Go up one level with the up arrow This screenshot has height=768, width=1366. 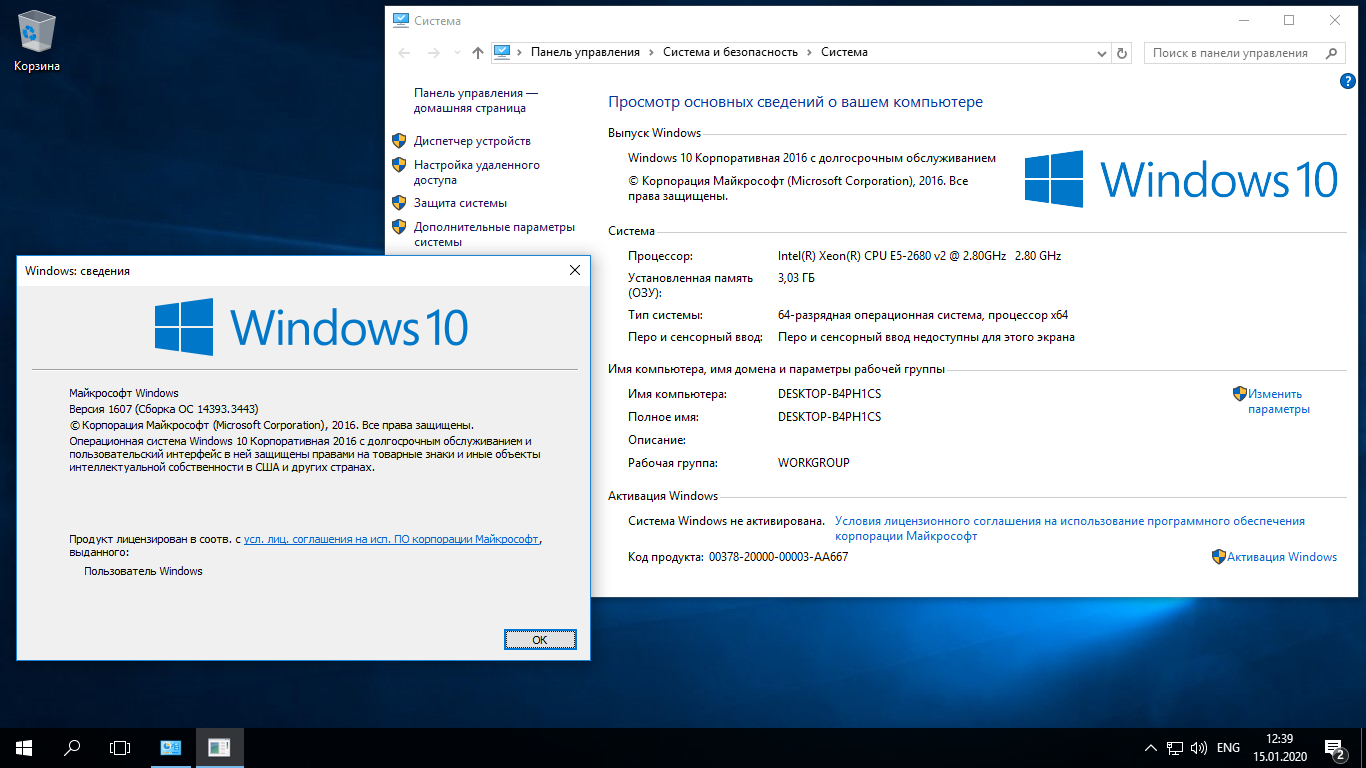coord(478,53)
